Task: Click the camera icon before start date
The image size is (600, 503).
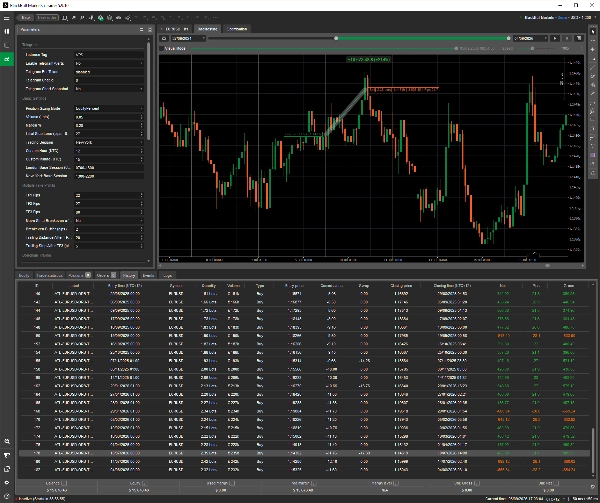Action: pos(164,38)
